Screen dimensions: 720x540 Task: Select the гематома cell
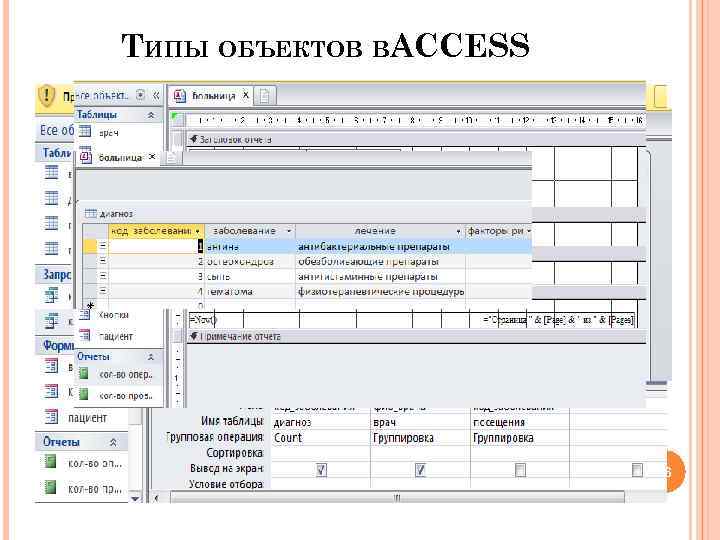pyautogui.click(x=249, y=292)
